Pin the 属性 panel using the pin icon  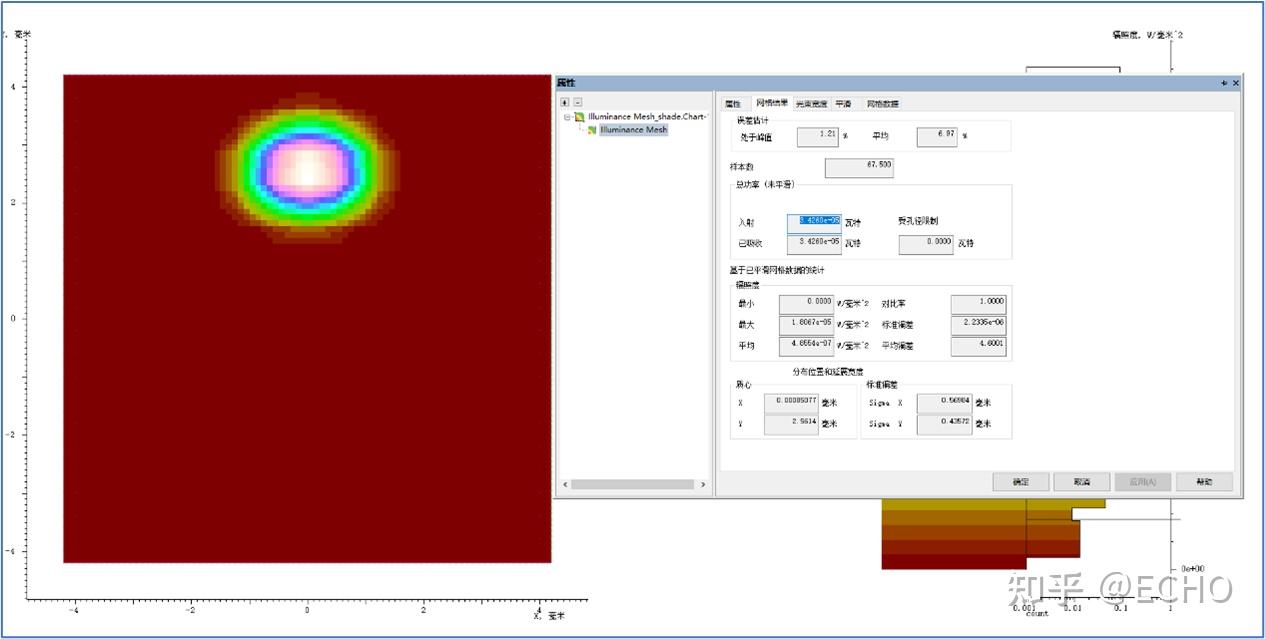(1224, 83)
